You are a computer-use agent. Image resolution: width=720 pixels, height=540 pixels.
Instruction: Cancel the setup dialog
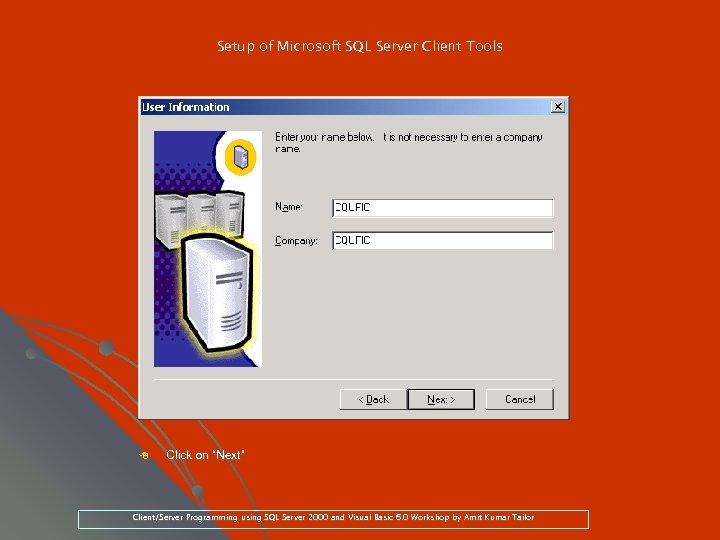pyautogui.click(x=520, y=399)
